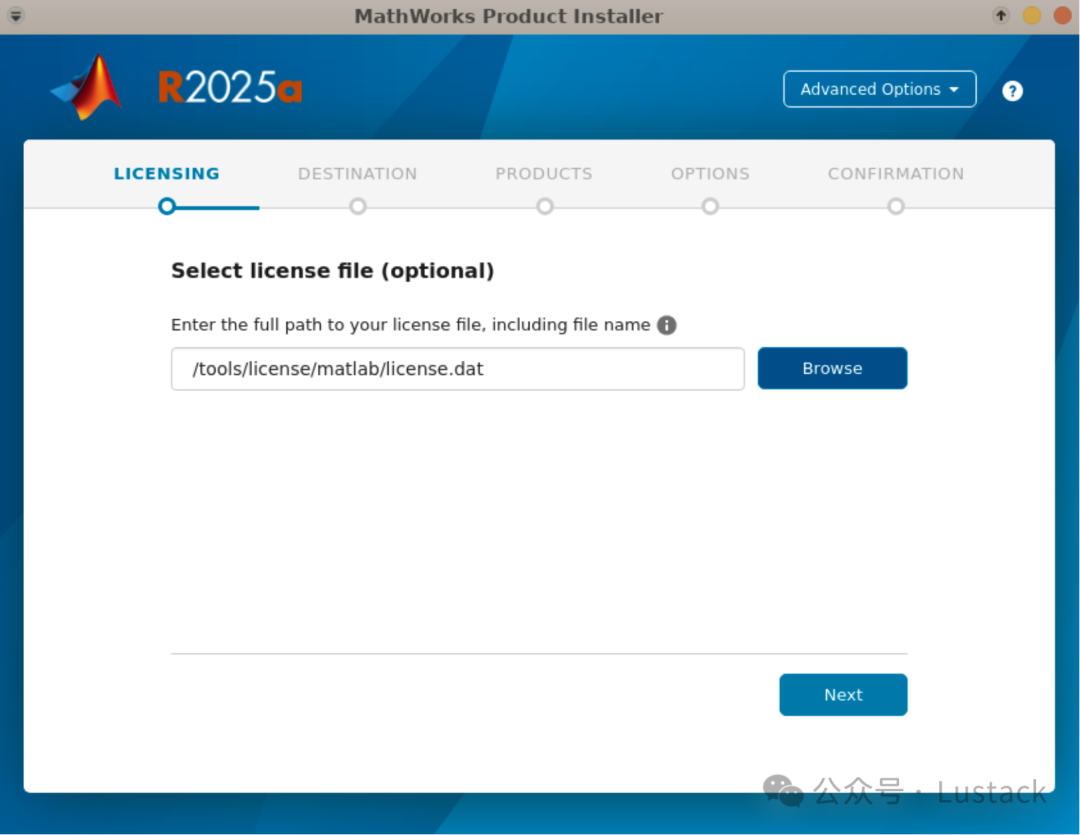Click the MATLAB logo icon
The image size is (1080, 835).
point(87,87)
